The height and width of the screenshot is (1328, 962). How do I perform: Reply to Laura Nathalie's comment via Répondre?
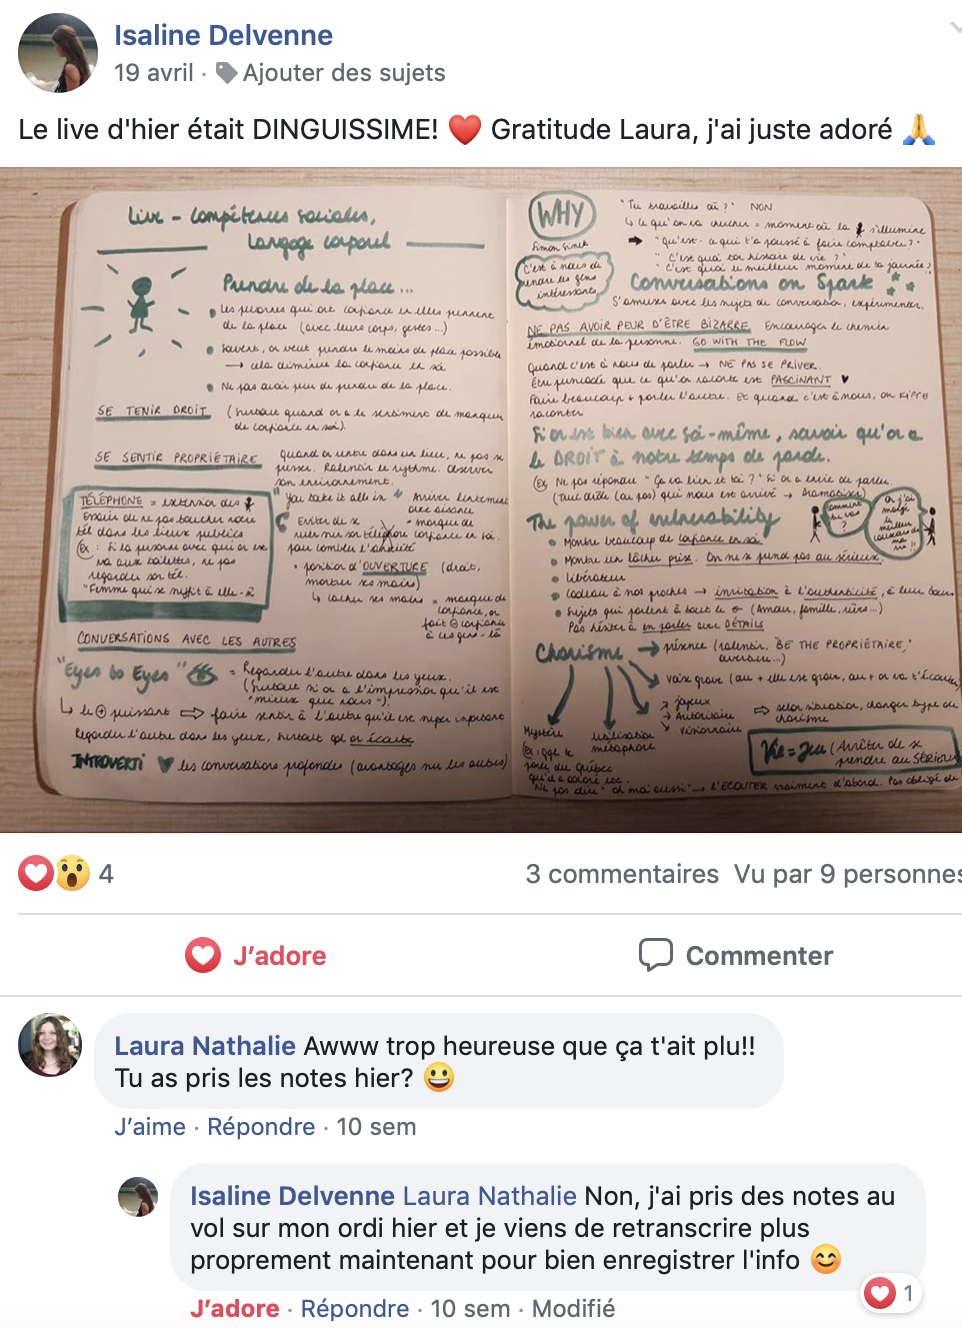[x=261, y=1127]
